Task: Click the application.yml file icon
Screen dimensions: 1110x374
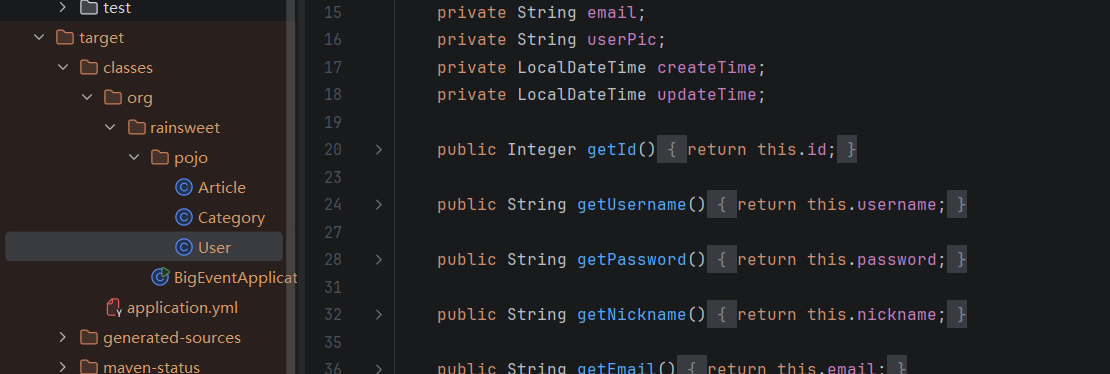Action: click(x=113, y=307)
